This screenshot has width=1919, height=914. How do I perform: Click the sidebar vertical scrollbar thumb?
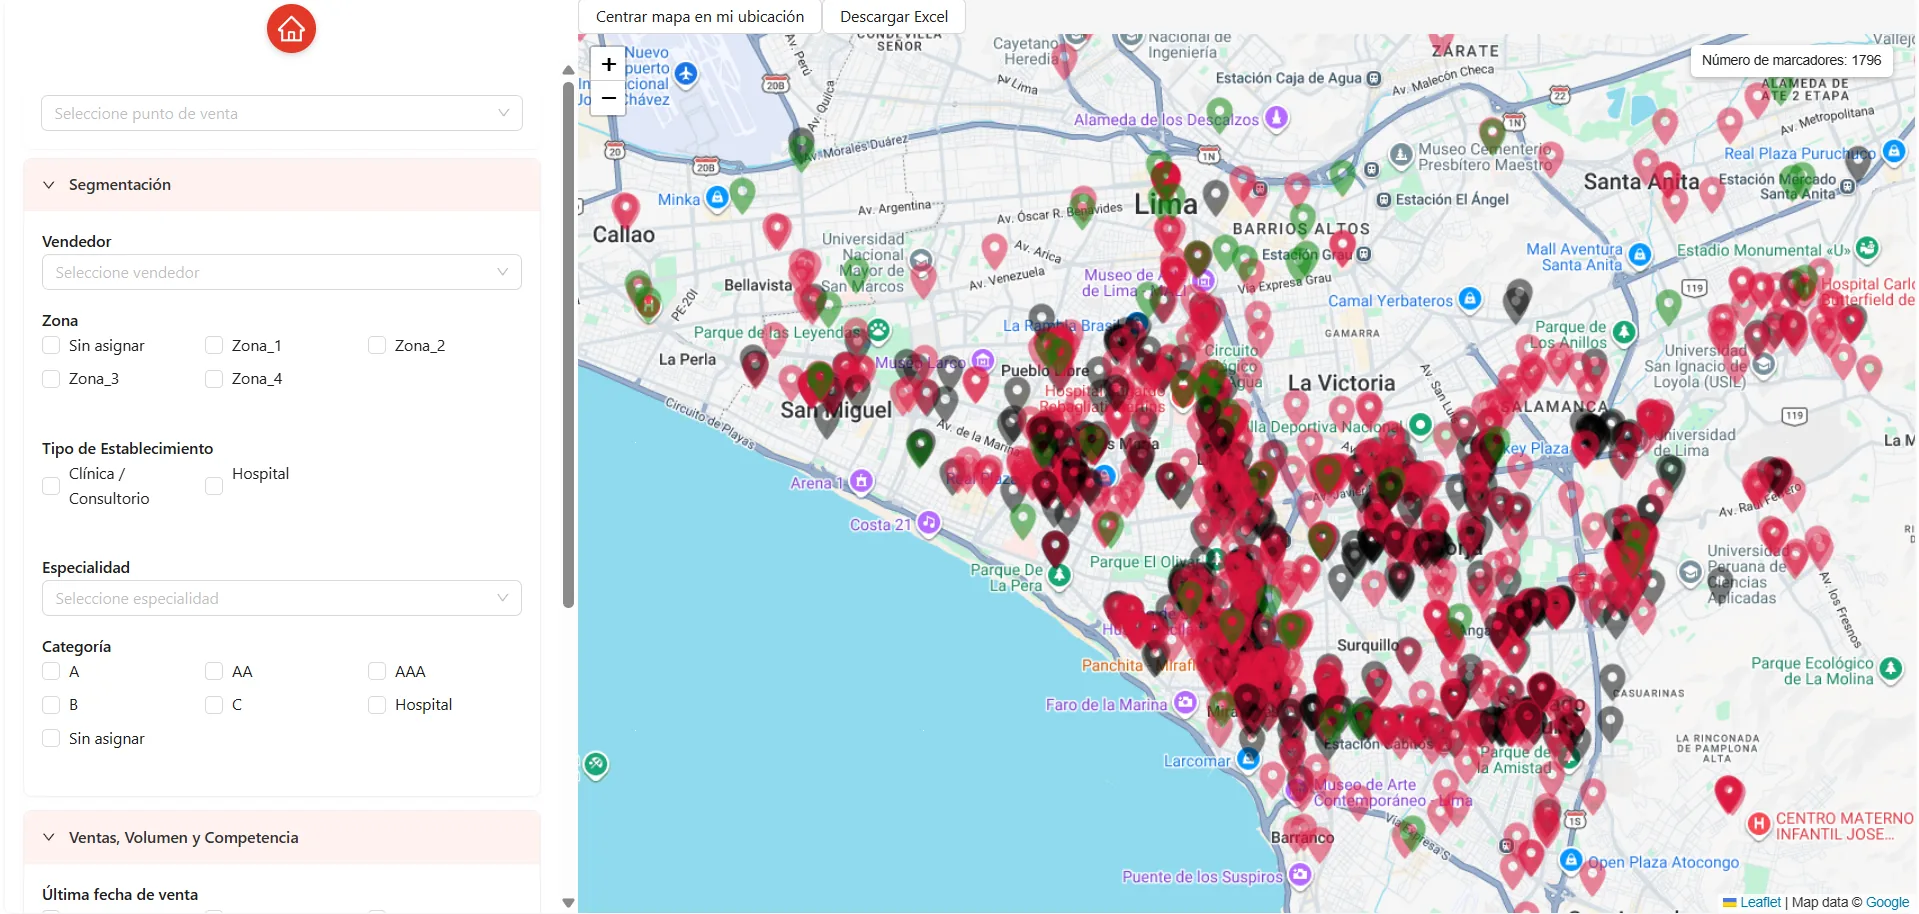click(x=568, y=345)
